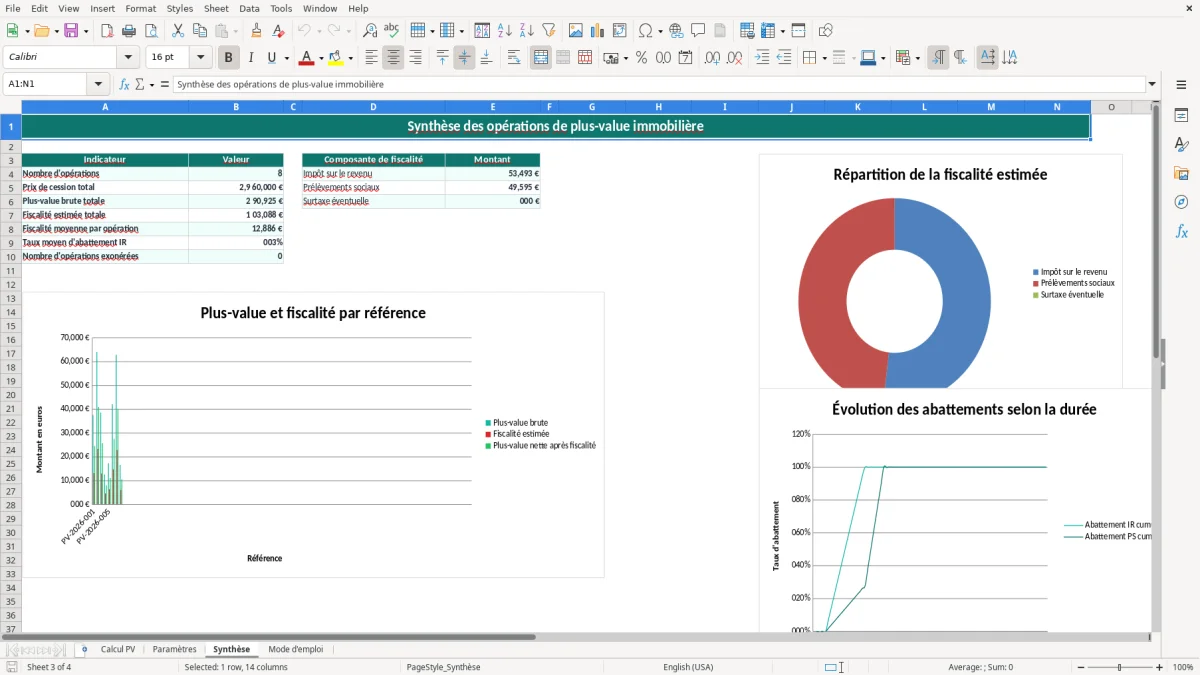
Task: Toggle Align Right
Action: point(415,57)
